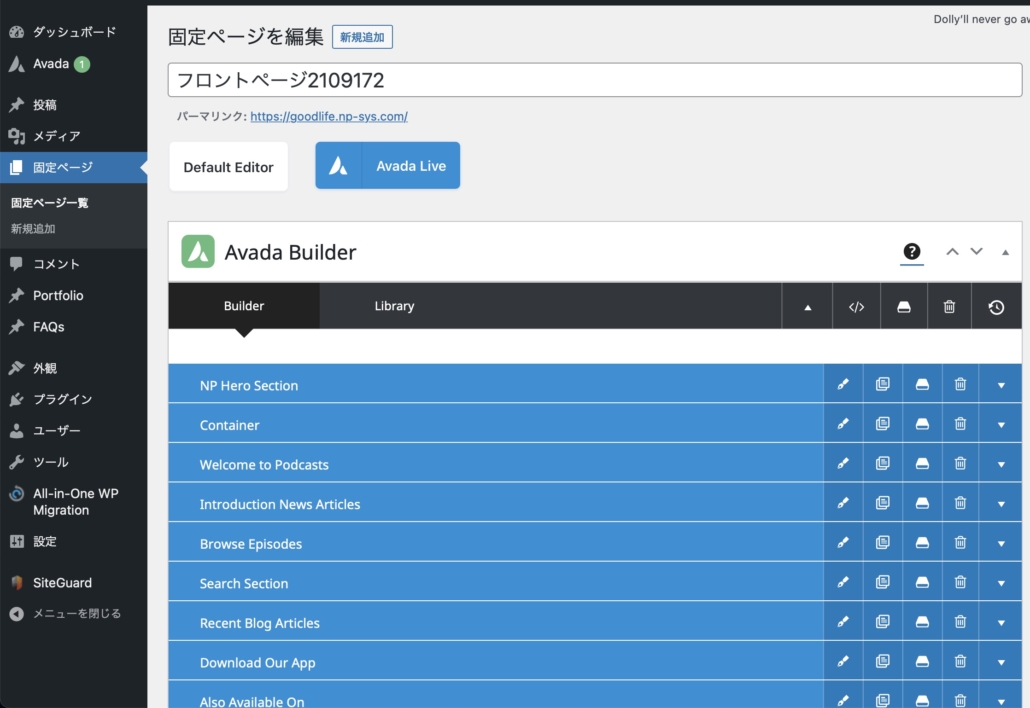Edit the NP Hero Section container
1030x708 pixels.
pyautogui.click(x=843, y=384)
